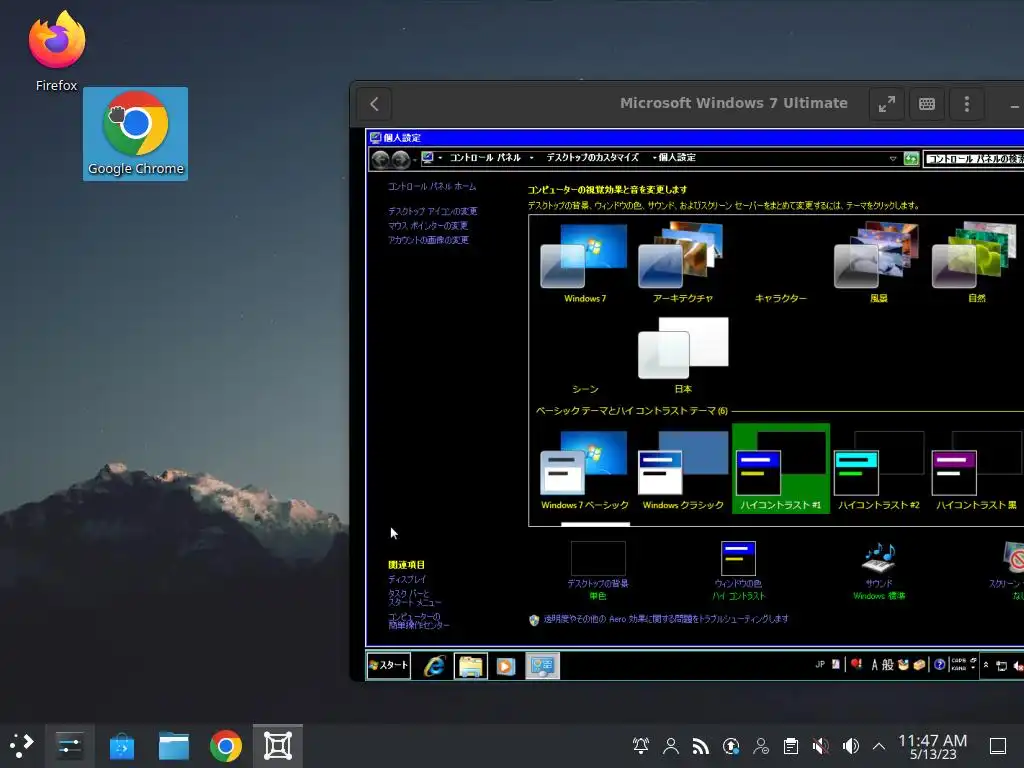Viewport: 1024px width, 768px height.
Task: Open the Aero troubleshooting link
Action: coord(665,619)
